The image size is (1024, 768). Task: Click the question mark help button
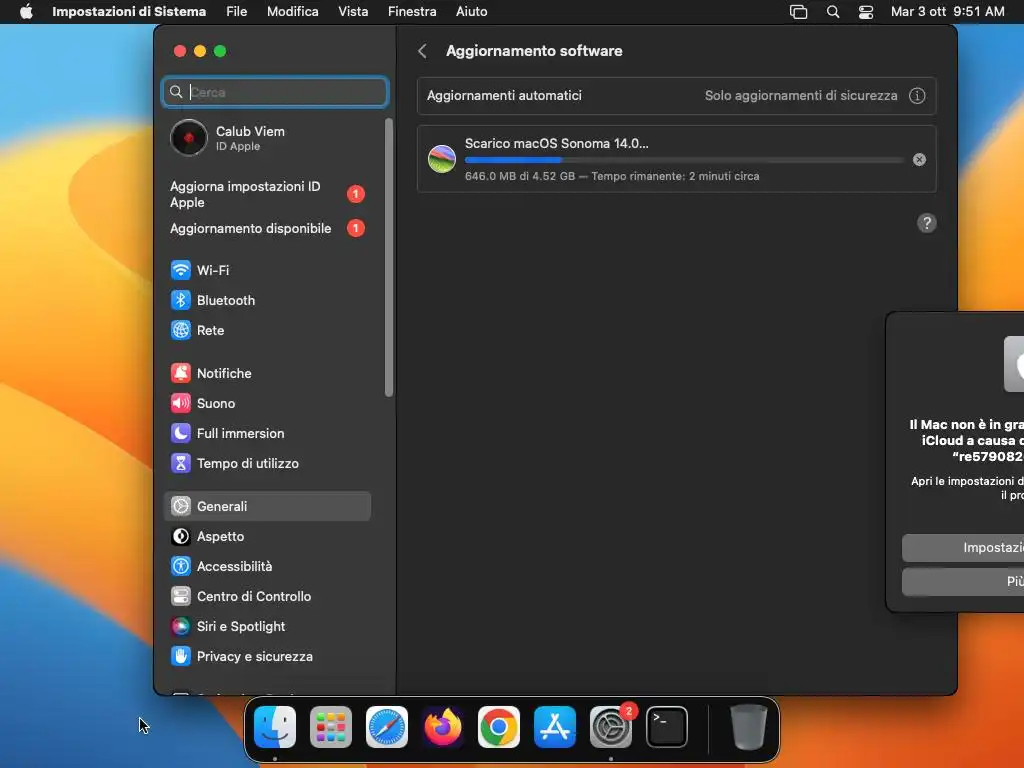[926, 223]
